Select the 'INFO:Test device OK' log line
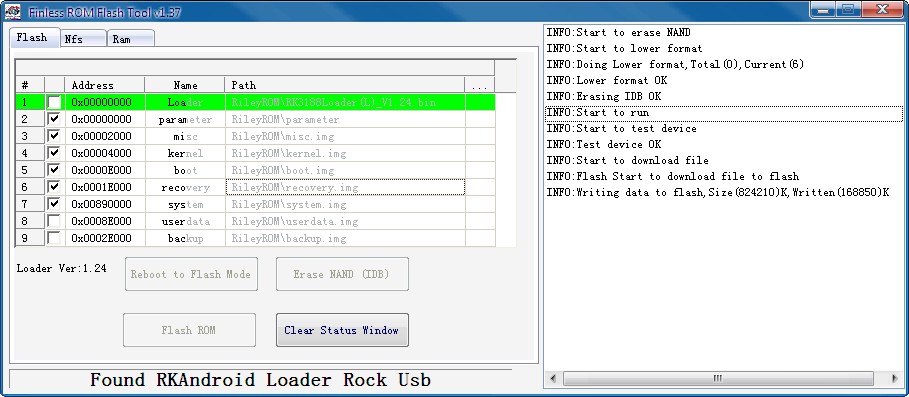 [724, 144]
